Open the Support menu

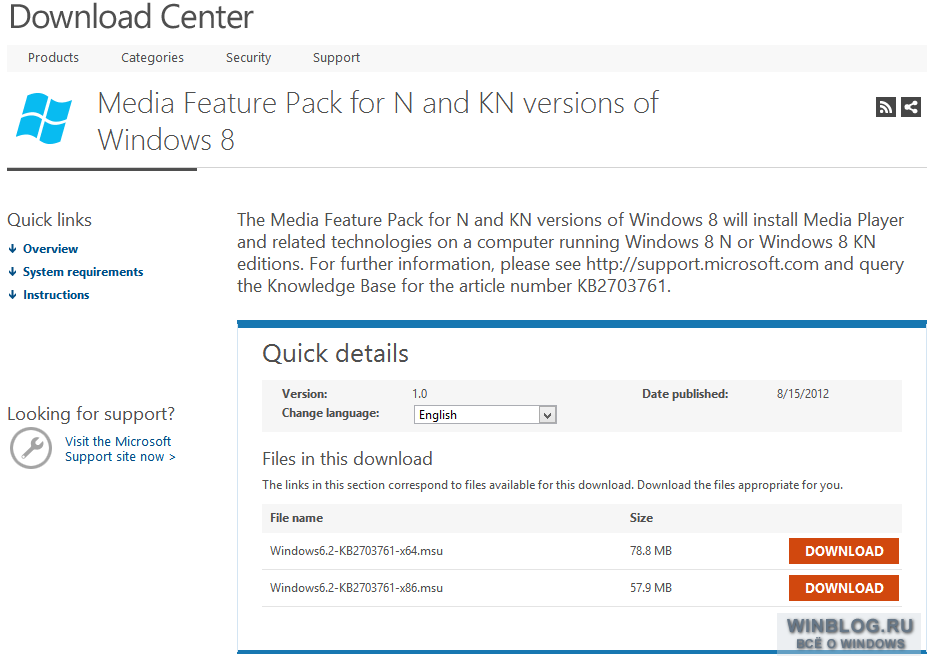click(x=336, y=58)
